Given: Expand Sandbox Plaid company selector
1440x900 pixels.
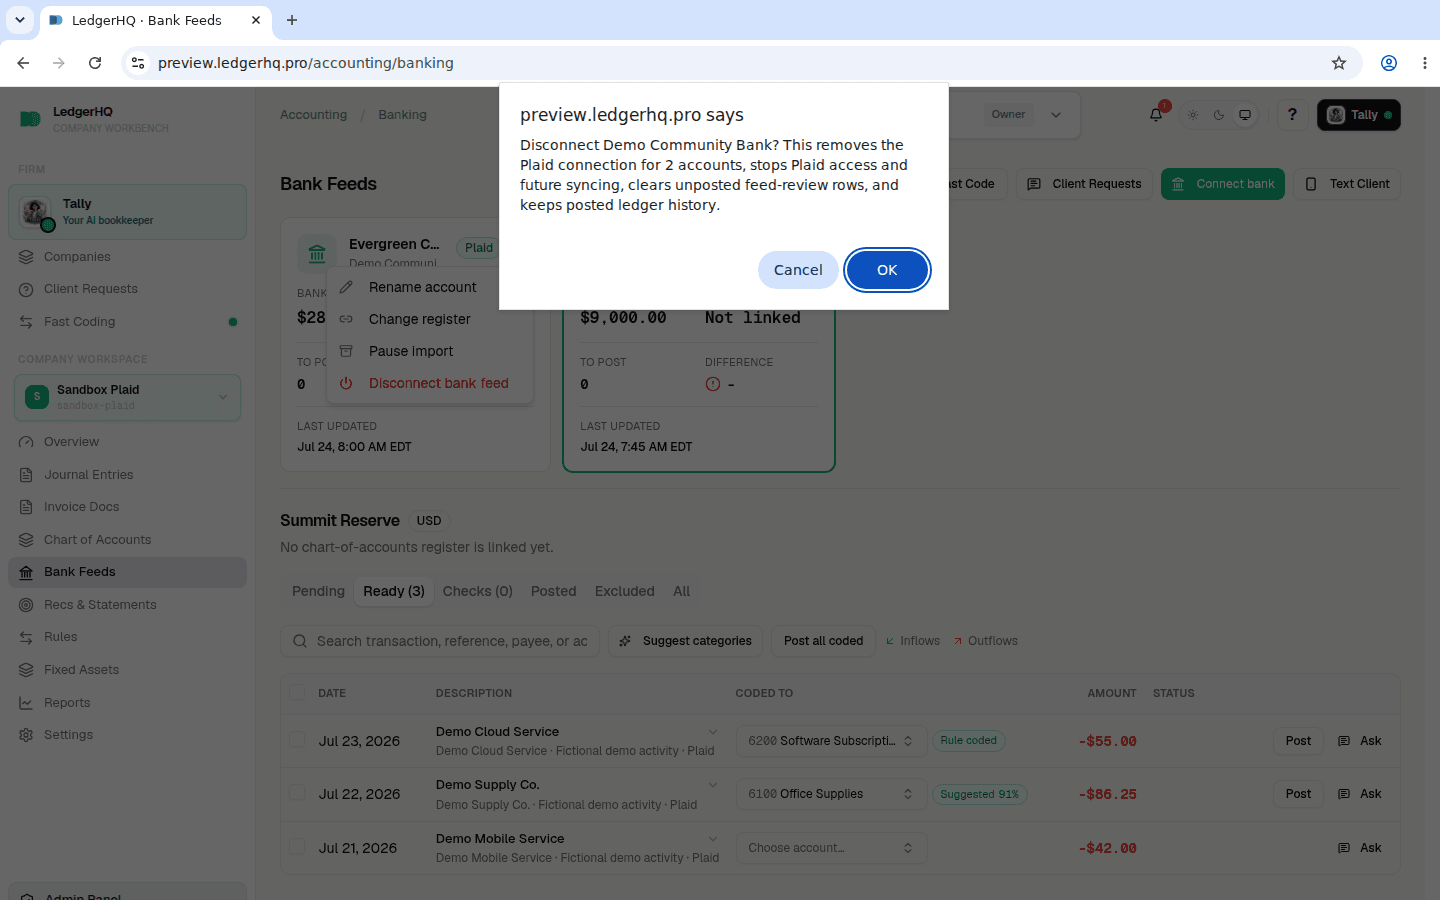Looking at the screenshot, I should 128,397.
